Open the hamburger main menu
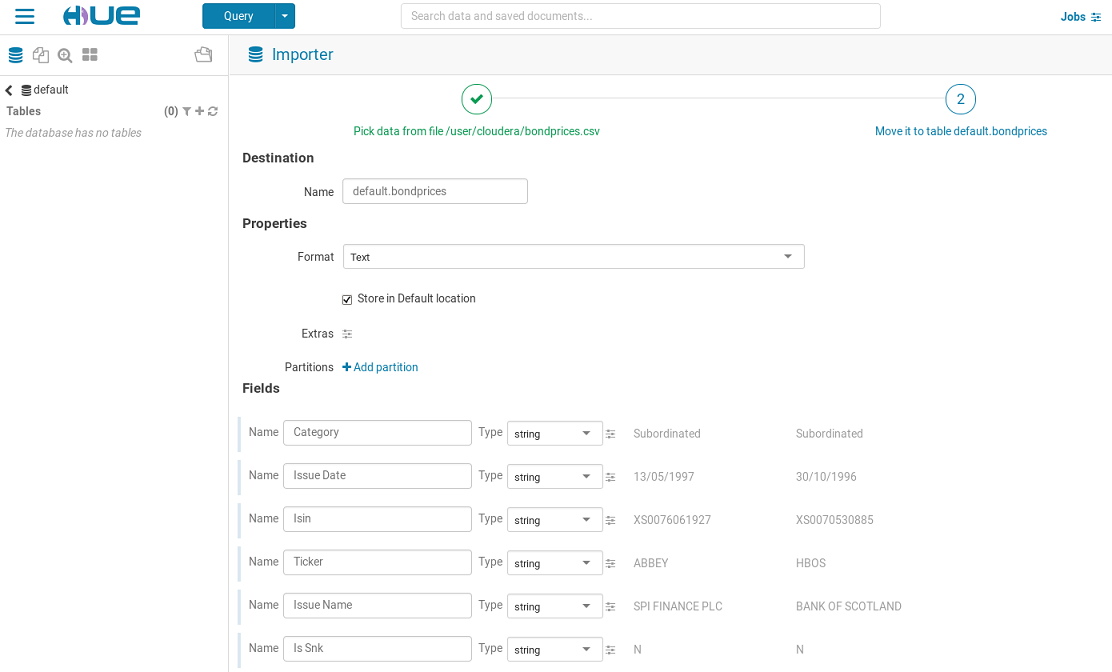This screenshot has width=1112, height=672. (25, 16)
